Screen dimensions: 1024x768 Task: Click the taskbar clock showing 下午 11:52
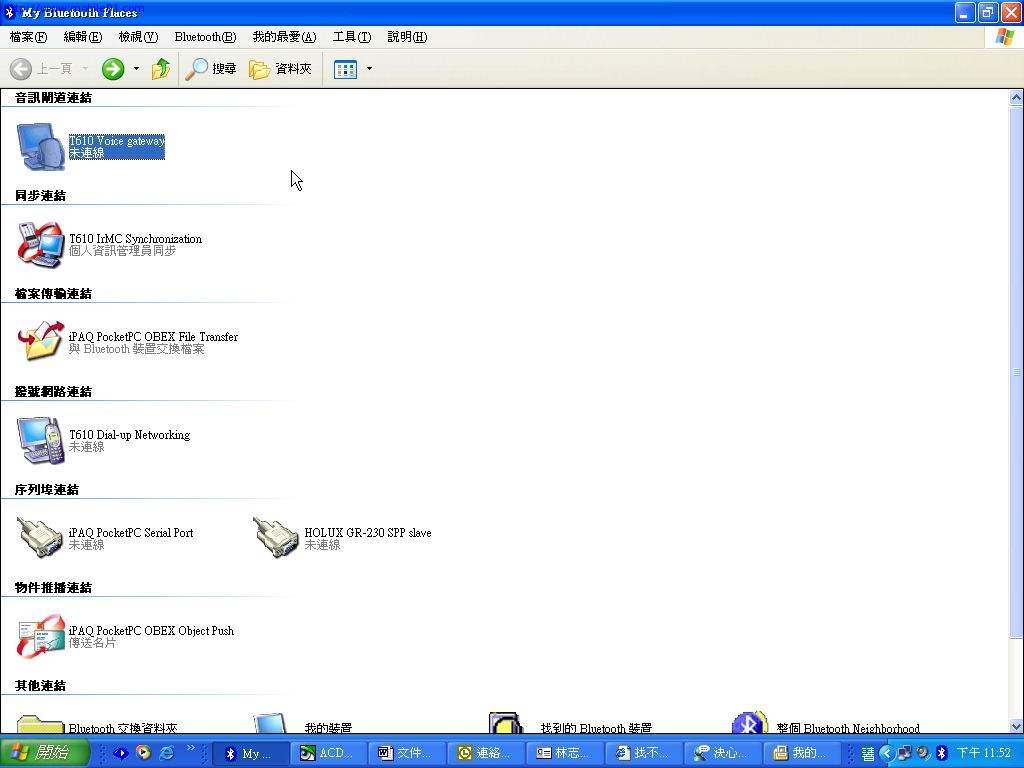[984, 753]
